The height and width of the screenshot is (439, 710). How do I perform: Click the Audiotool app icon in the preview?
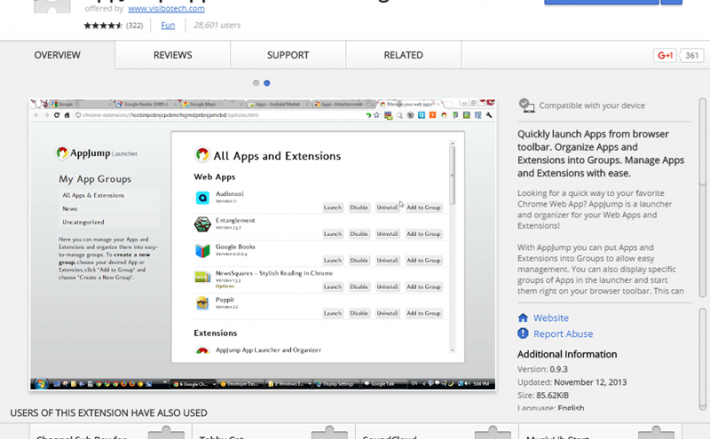tap(202, 198)
